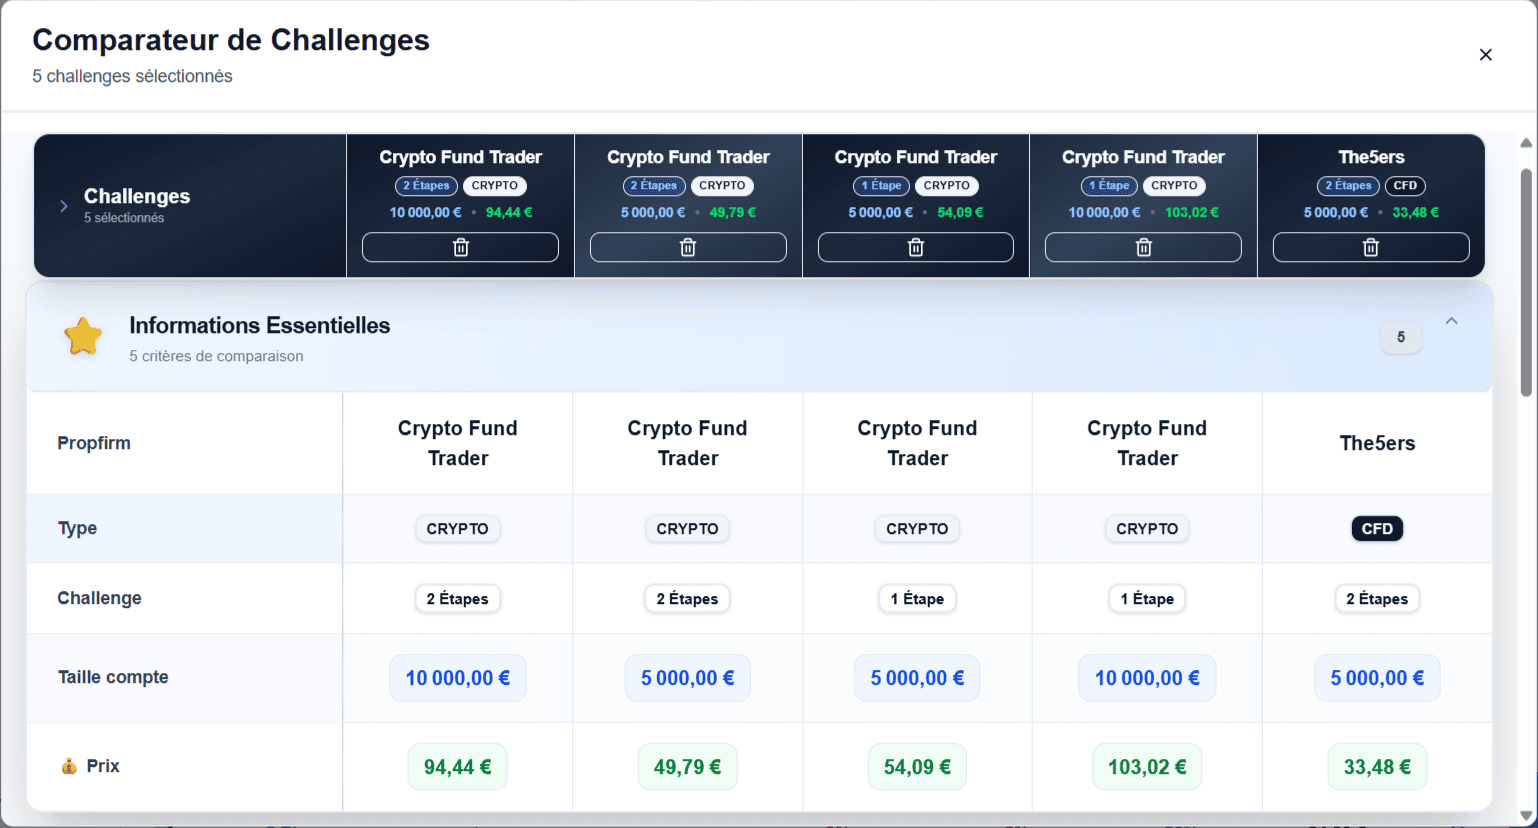The image size is (1538, 828).
Task: Collapse the Informations Essentielles section
Action: point(1451,321)
